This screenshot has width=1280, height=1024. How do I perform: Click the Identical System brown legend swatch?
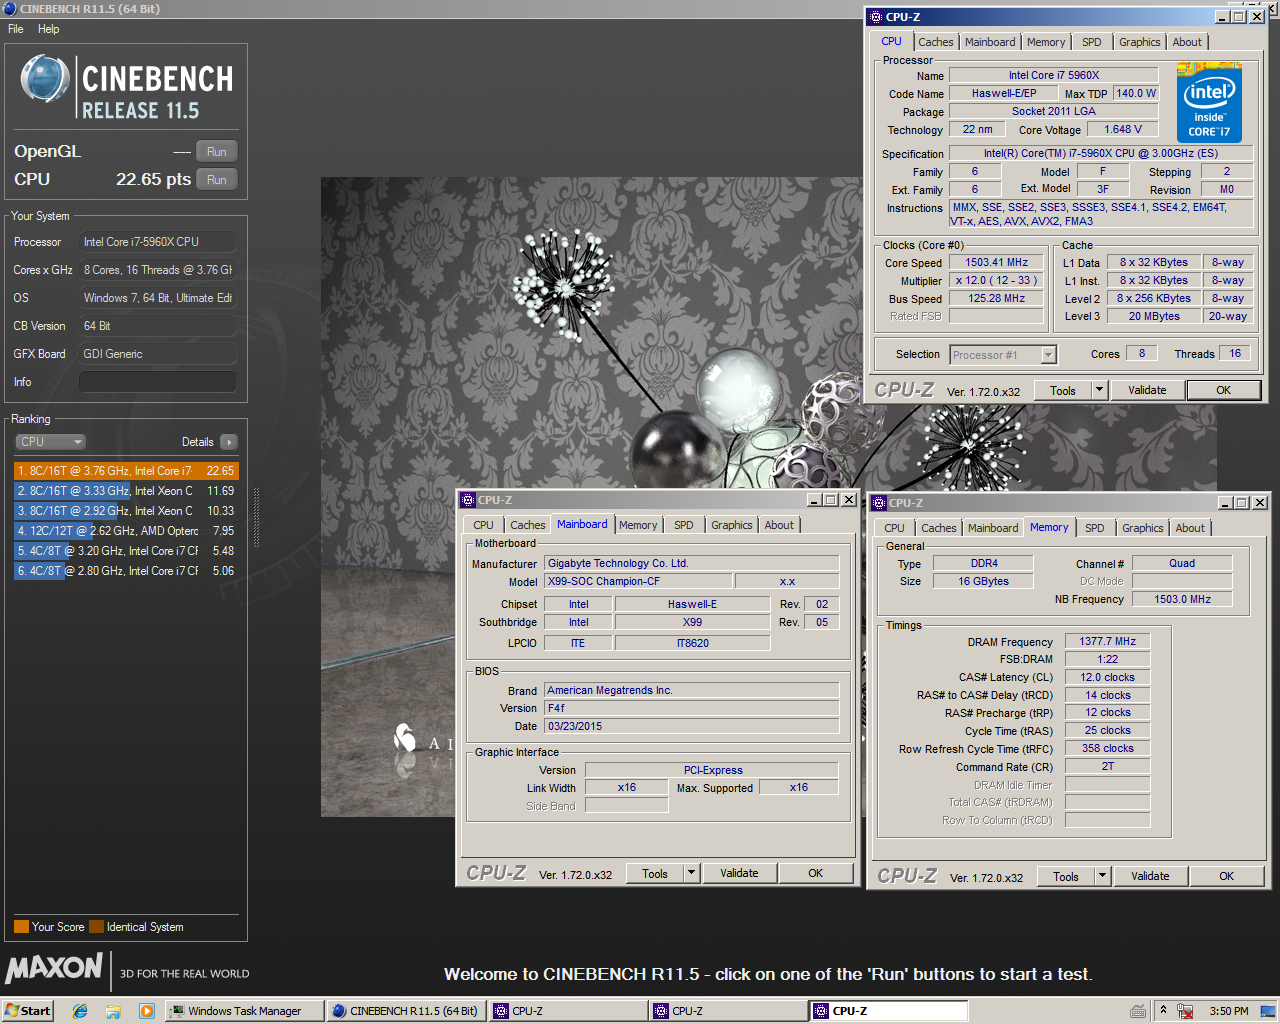[96, 927]
